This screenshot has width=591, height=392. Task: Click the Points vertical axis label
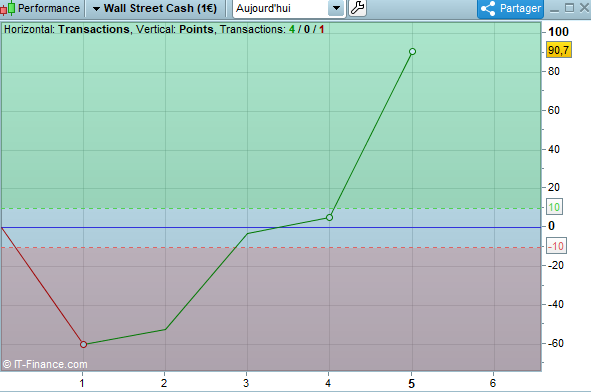click(x=196, y=29)
